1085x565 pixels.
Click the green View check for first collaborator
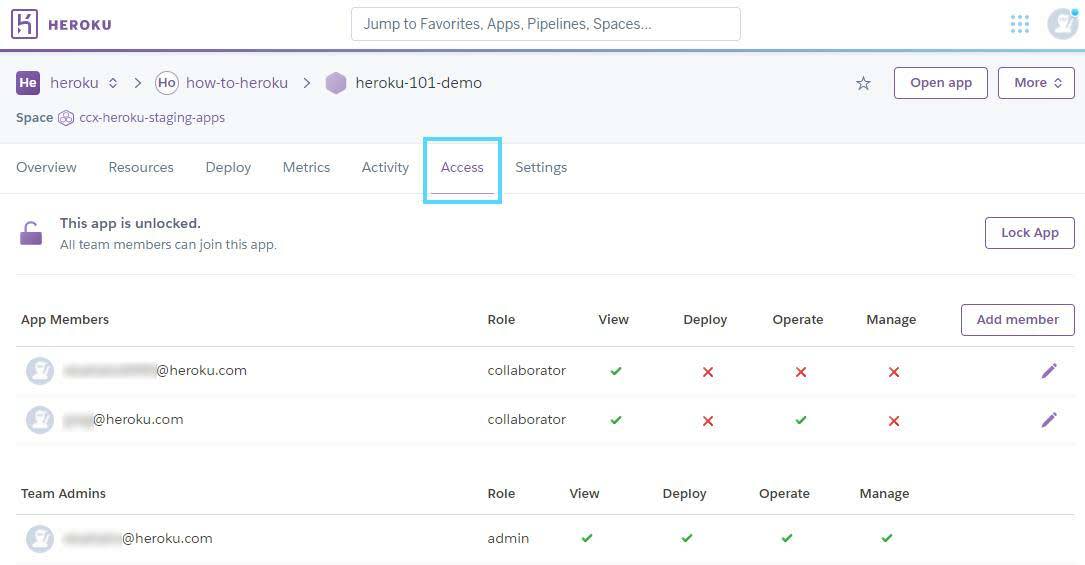point(616,371)
